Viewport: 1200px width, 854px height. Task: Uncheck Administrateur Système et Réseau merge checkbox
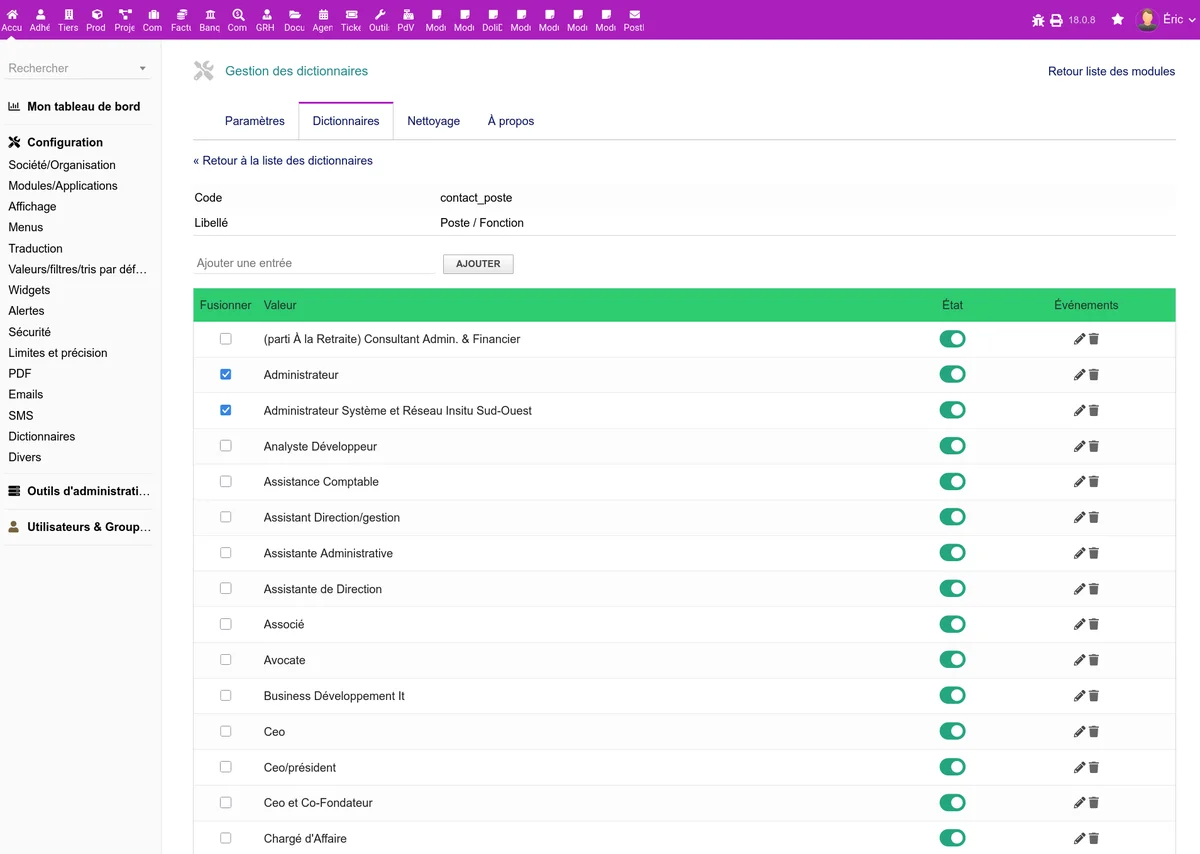coord(225,410)
